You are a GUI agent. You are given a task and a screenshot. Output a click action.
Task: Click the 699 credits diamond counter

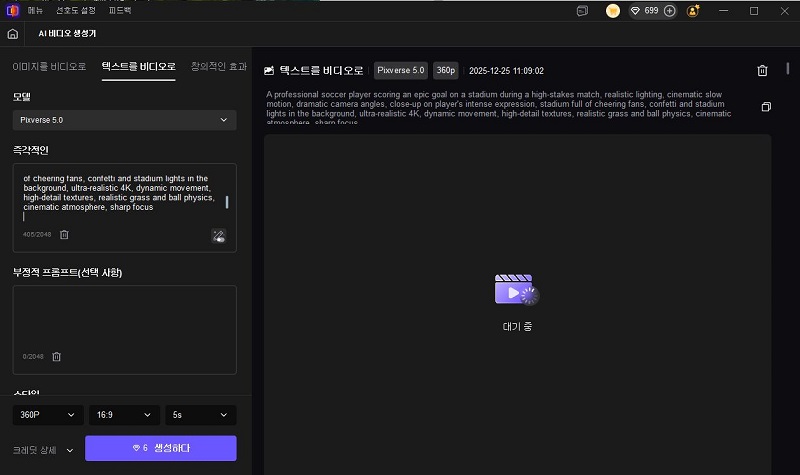[645, 11]
